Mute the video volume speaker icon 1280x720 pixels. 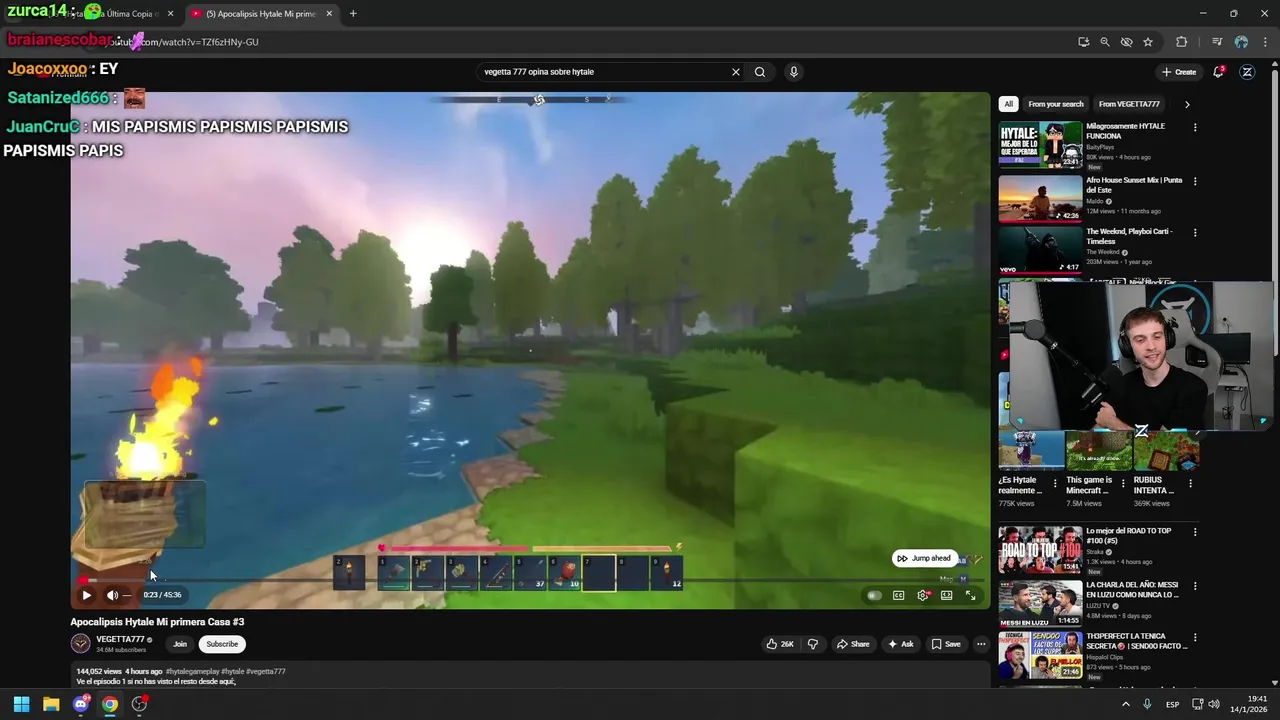[x=112, y=595]
